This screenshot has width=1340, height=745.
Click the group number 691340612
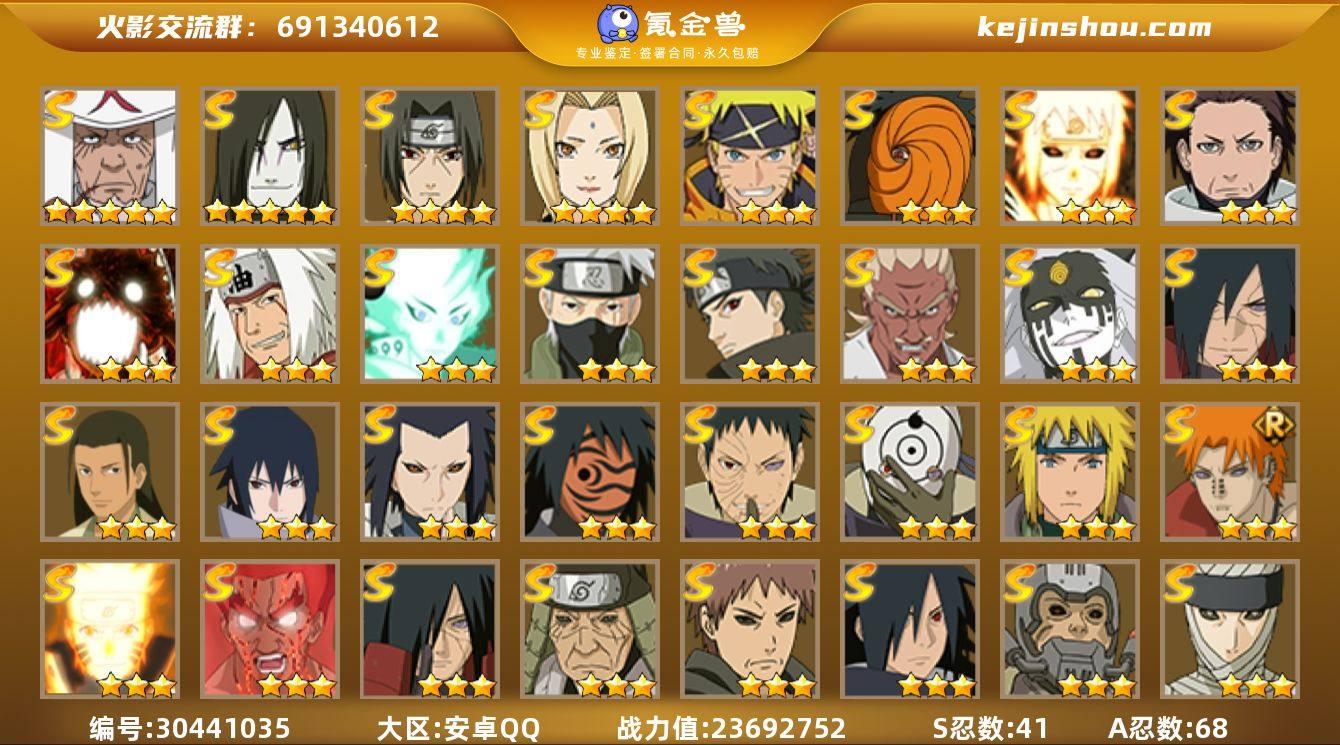358,27
